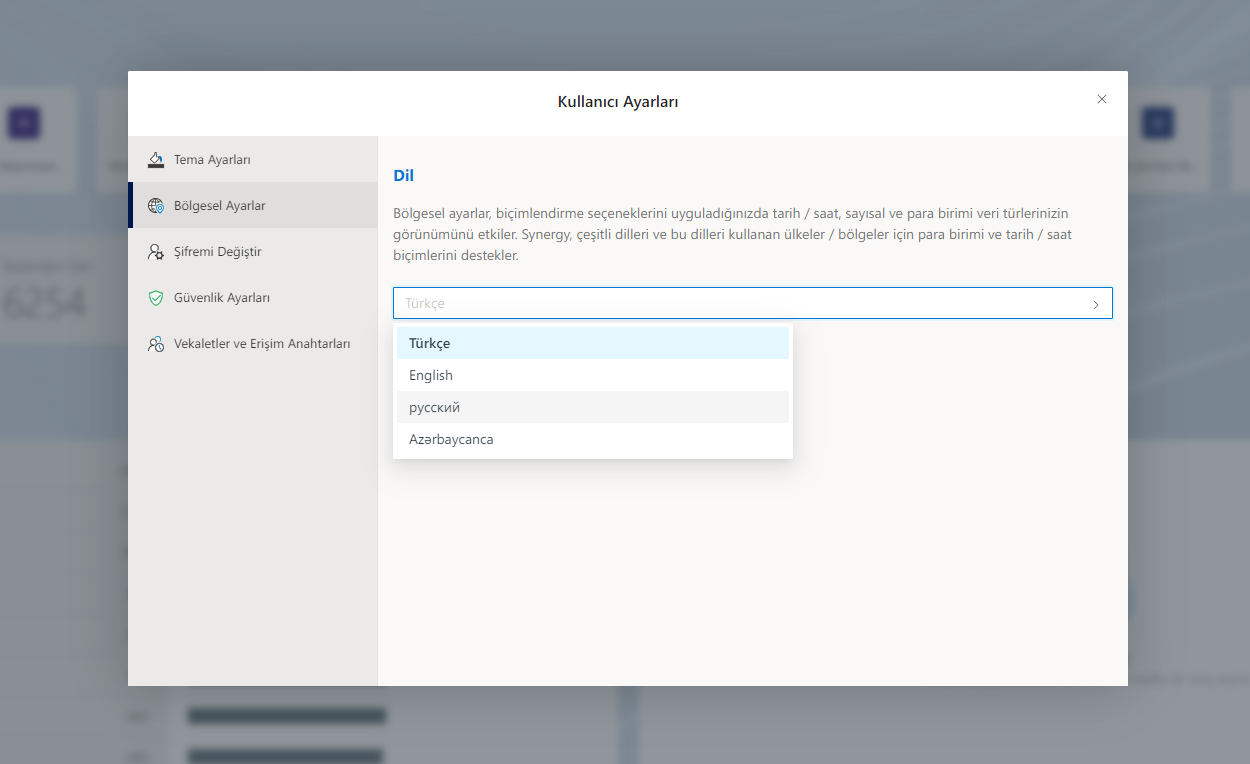Image resolution: width=1250 pixels, height=764 pixels.
Task: Click the key icon next to Şifremi Değiştir
Action: point(157,251)
